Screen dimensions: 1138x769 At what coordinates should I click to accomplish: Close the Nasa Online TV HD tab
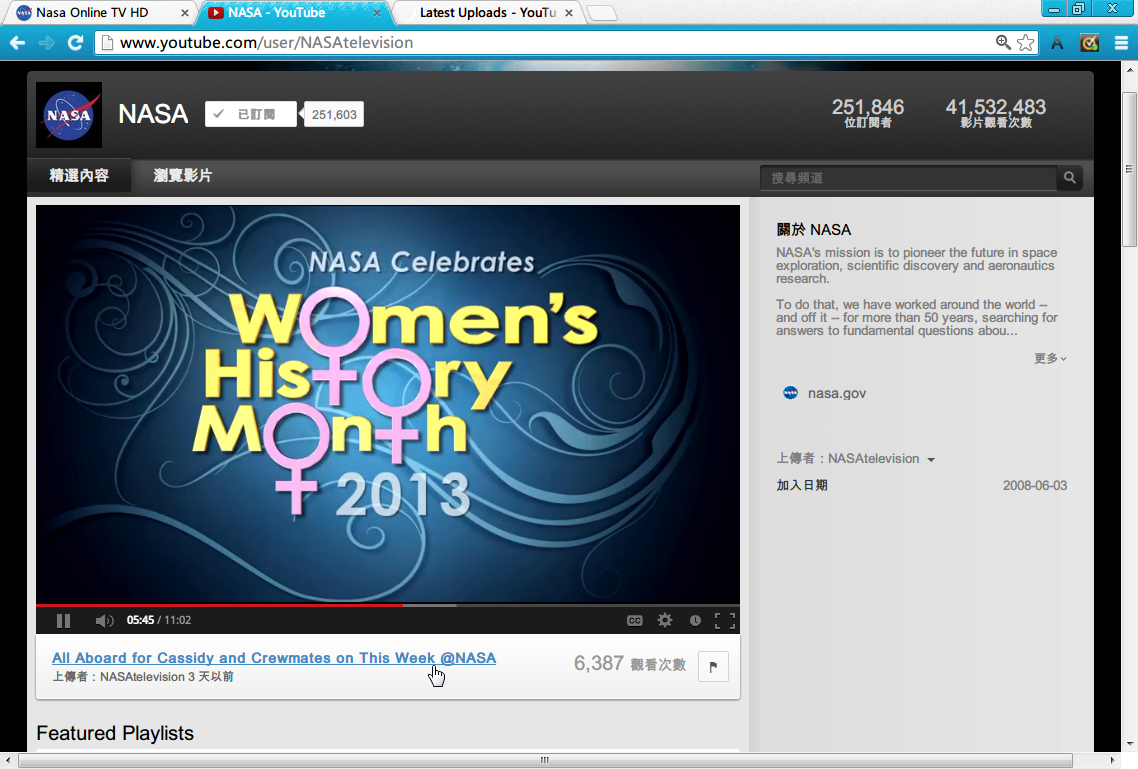[184, 13]
